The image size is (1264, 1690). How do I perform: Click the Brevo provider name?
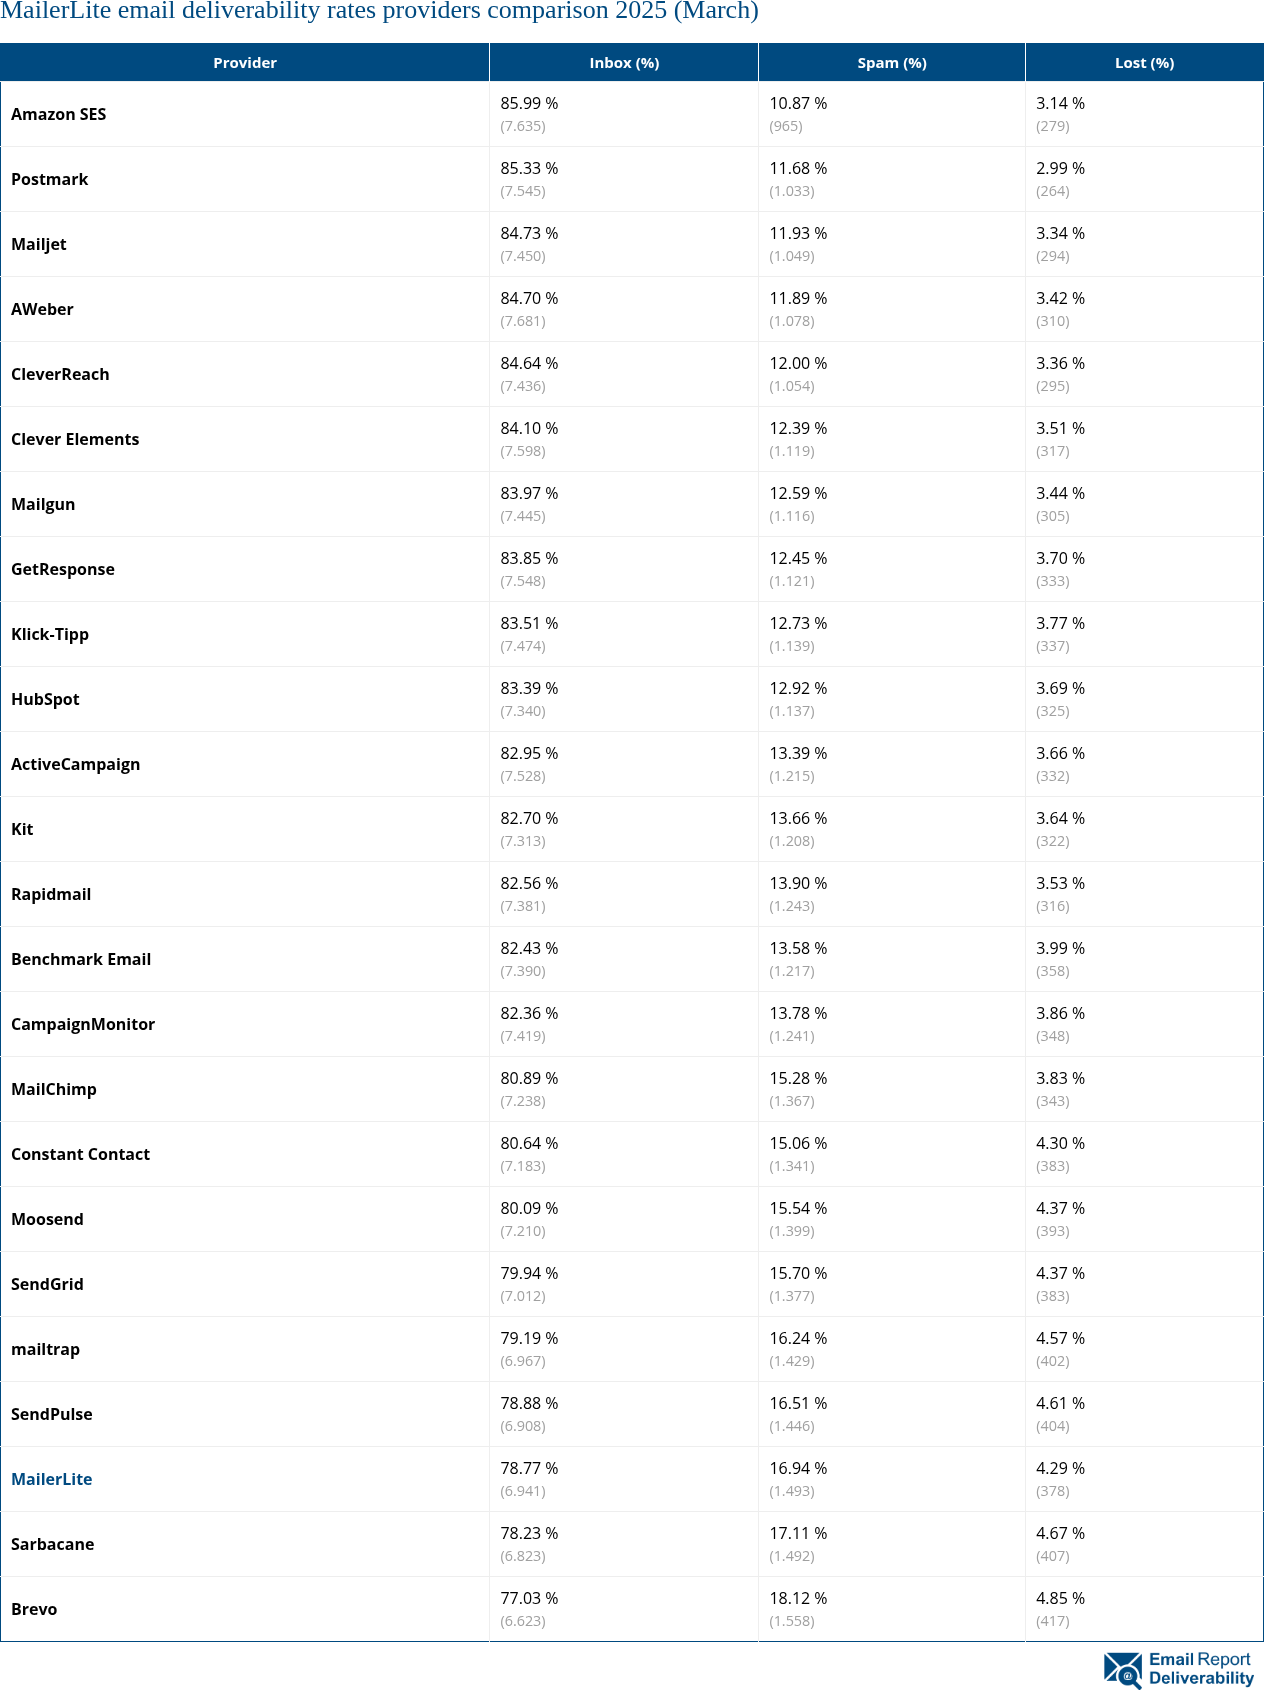[x=34, y=1609]
